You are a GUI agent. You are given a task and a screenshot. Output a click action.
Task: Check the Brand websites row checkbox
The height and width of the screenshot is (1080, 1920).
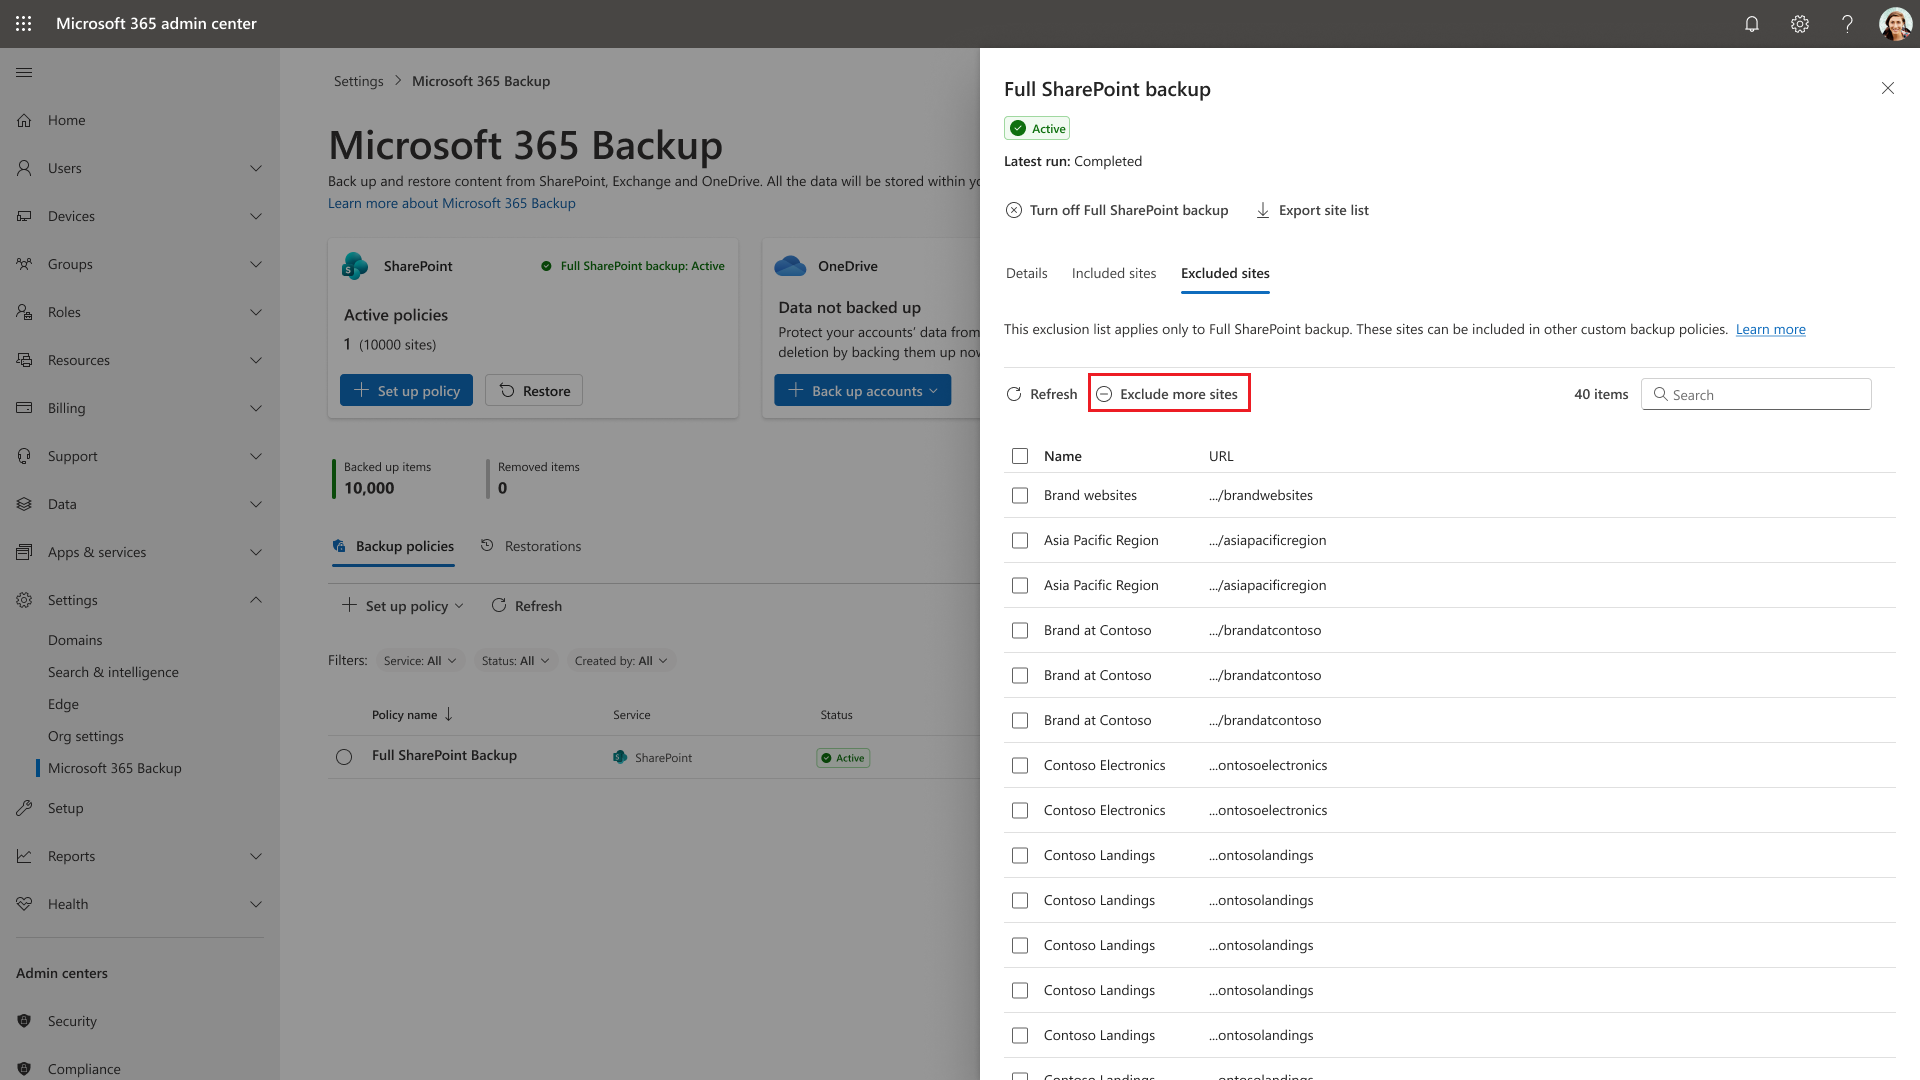(1020, 495)
